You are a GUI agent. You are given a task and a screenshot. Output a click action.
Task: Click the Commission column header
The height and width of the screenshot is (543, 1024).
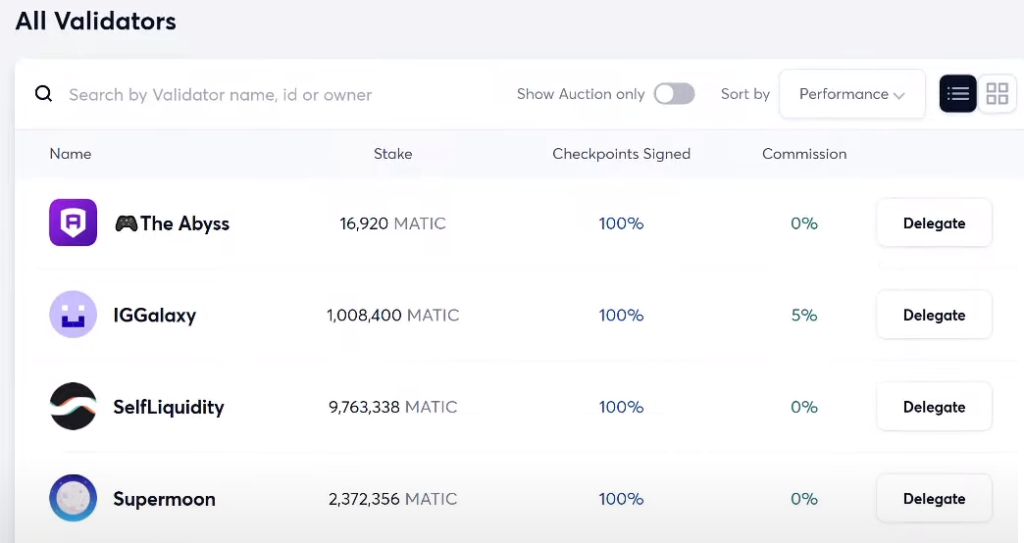coord(804,154)
